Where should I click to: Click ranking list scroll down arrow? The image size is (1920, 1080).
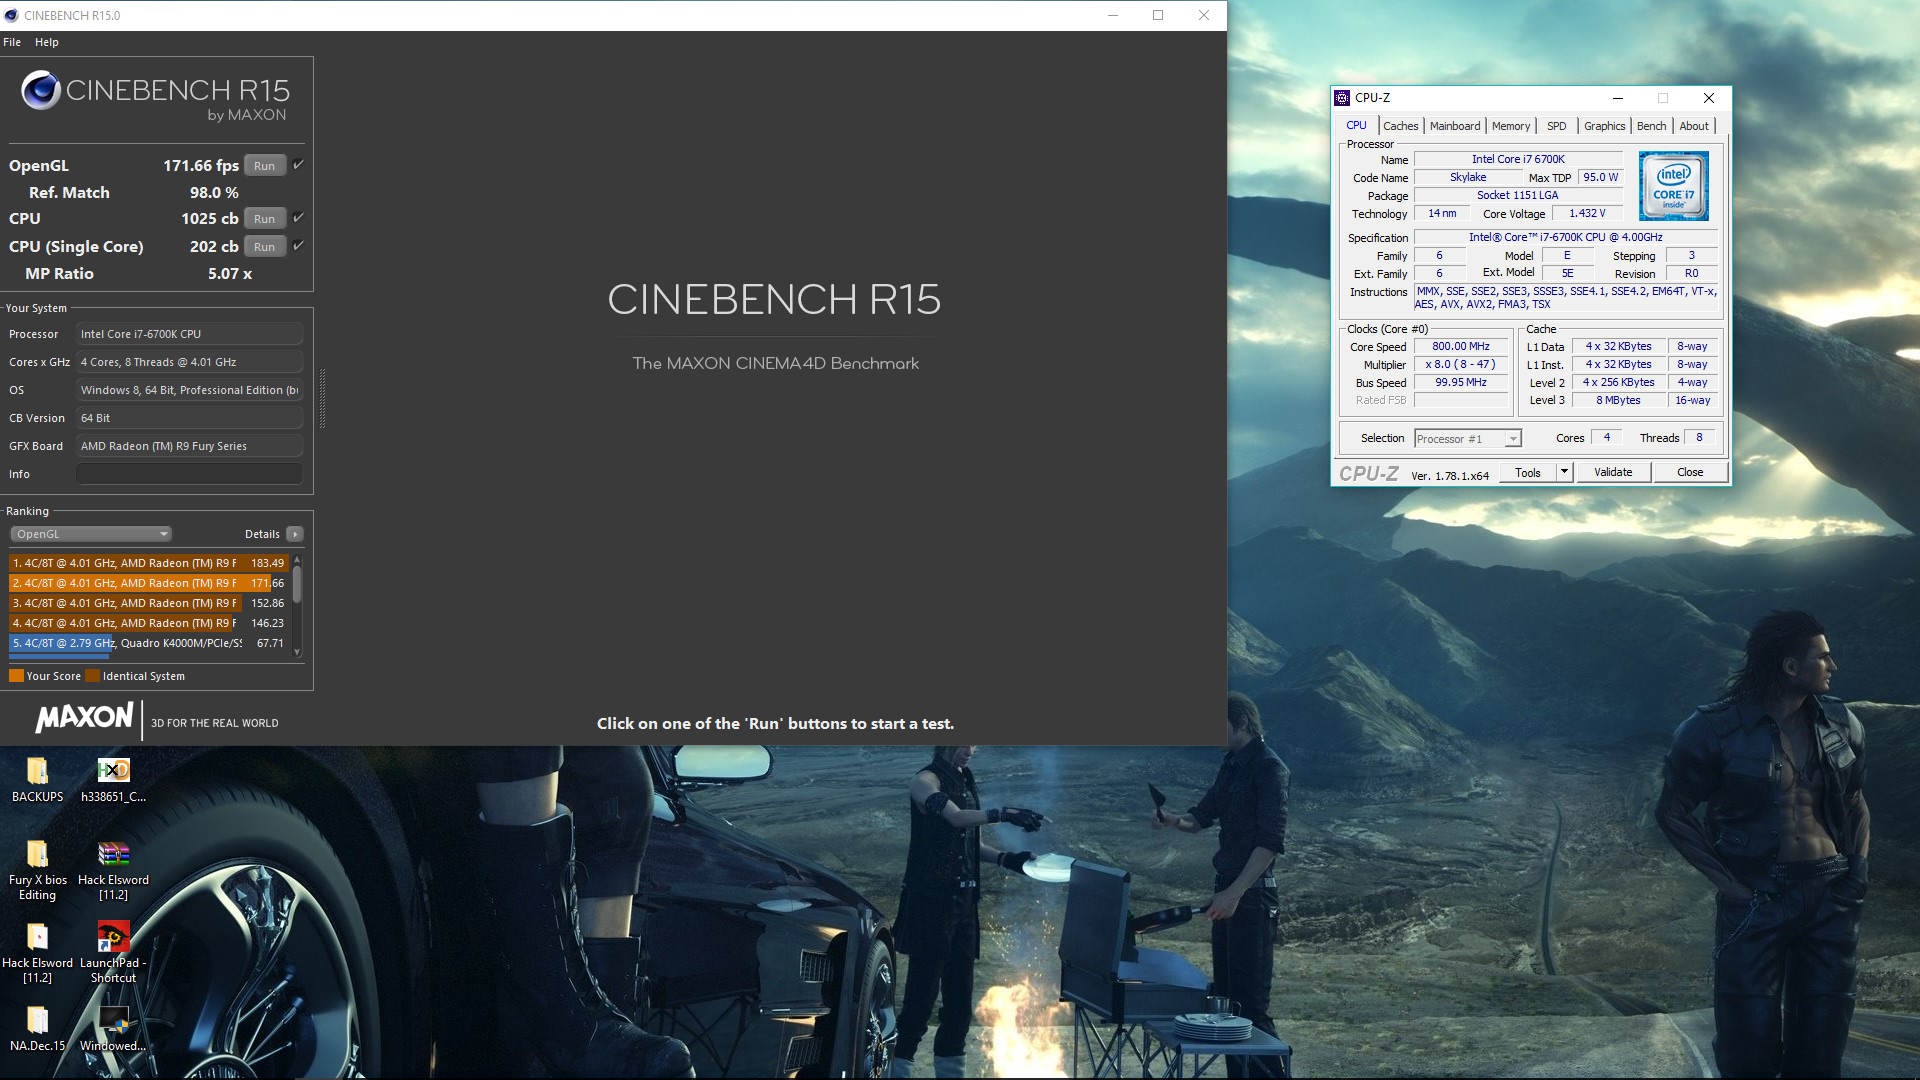pos(297,652)
